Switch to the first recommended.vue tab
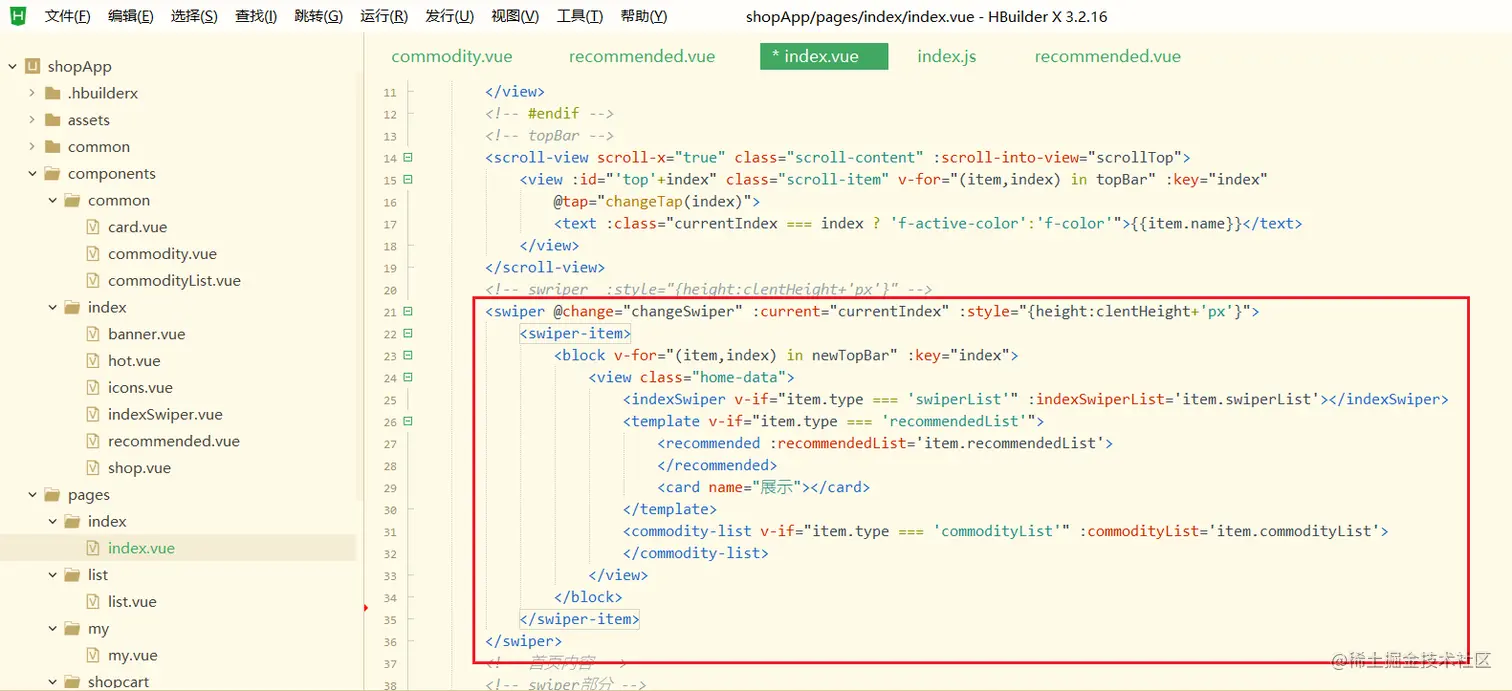Image resolution: width=1512 pixels, height=691 pixels. click(x=642, y=56)
